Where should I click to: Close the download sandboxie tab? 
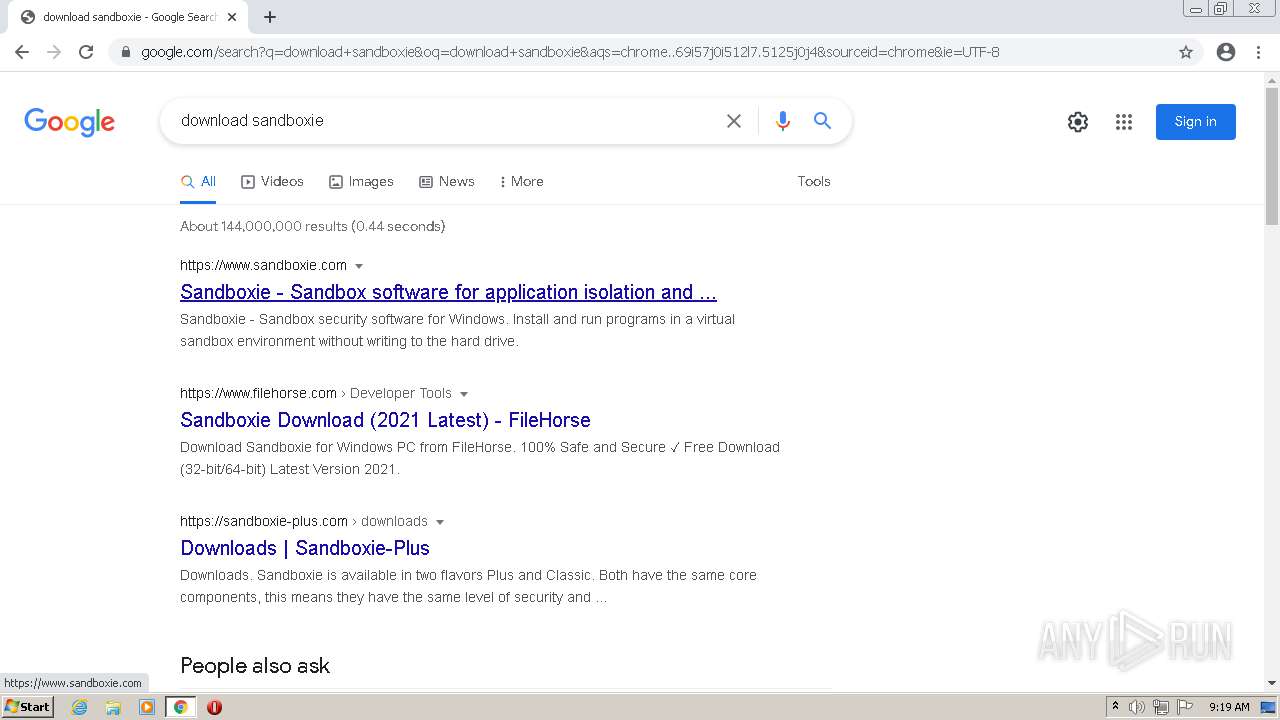(232, 17)
